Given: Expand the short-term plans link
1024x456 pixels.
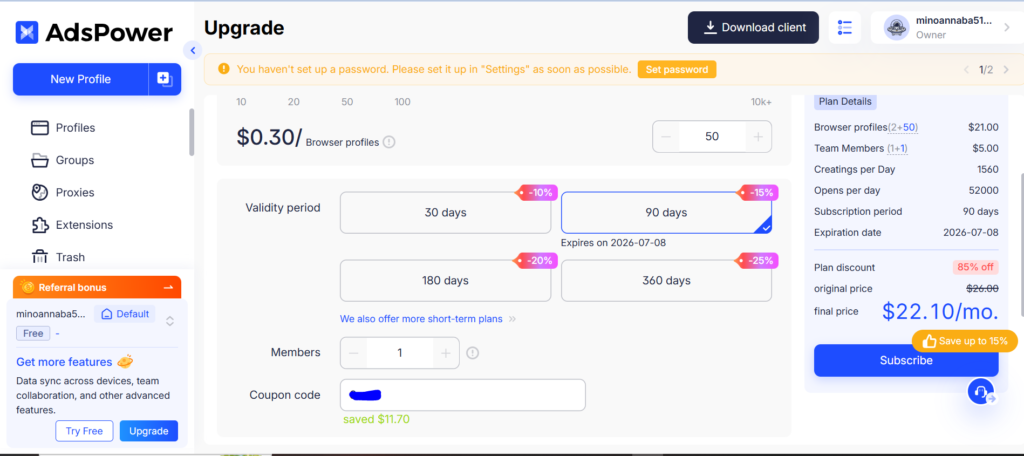Looking at the screenshot, I should pos(428,319).
